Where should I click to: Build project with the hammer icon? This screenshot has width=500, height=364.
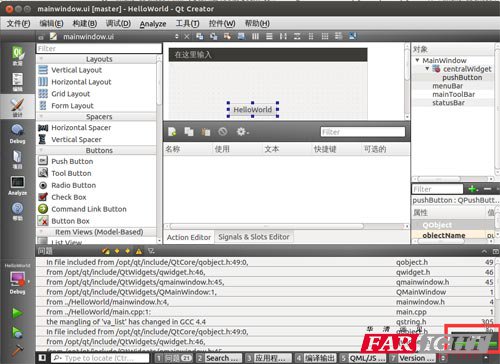point(17,350)
